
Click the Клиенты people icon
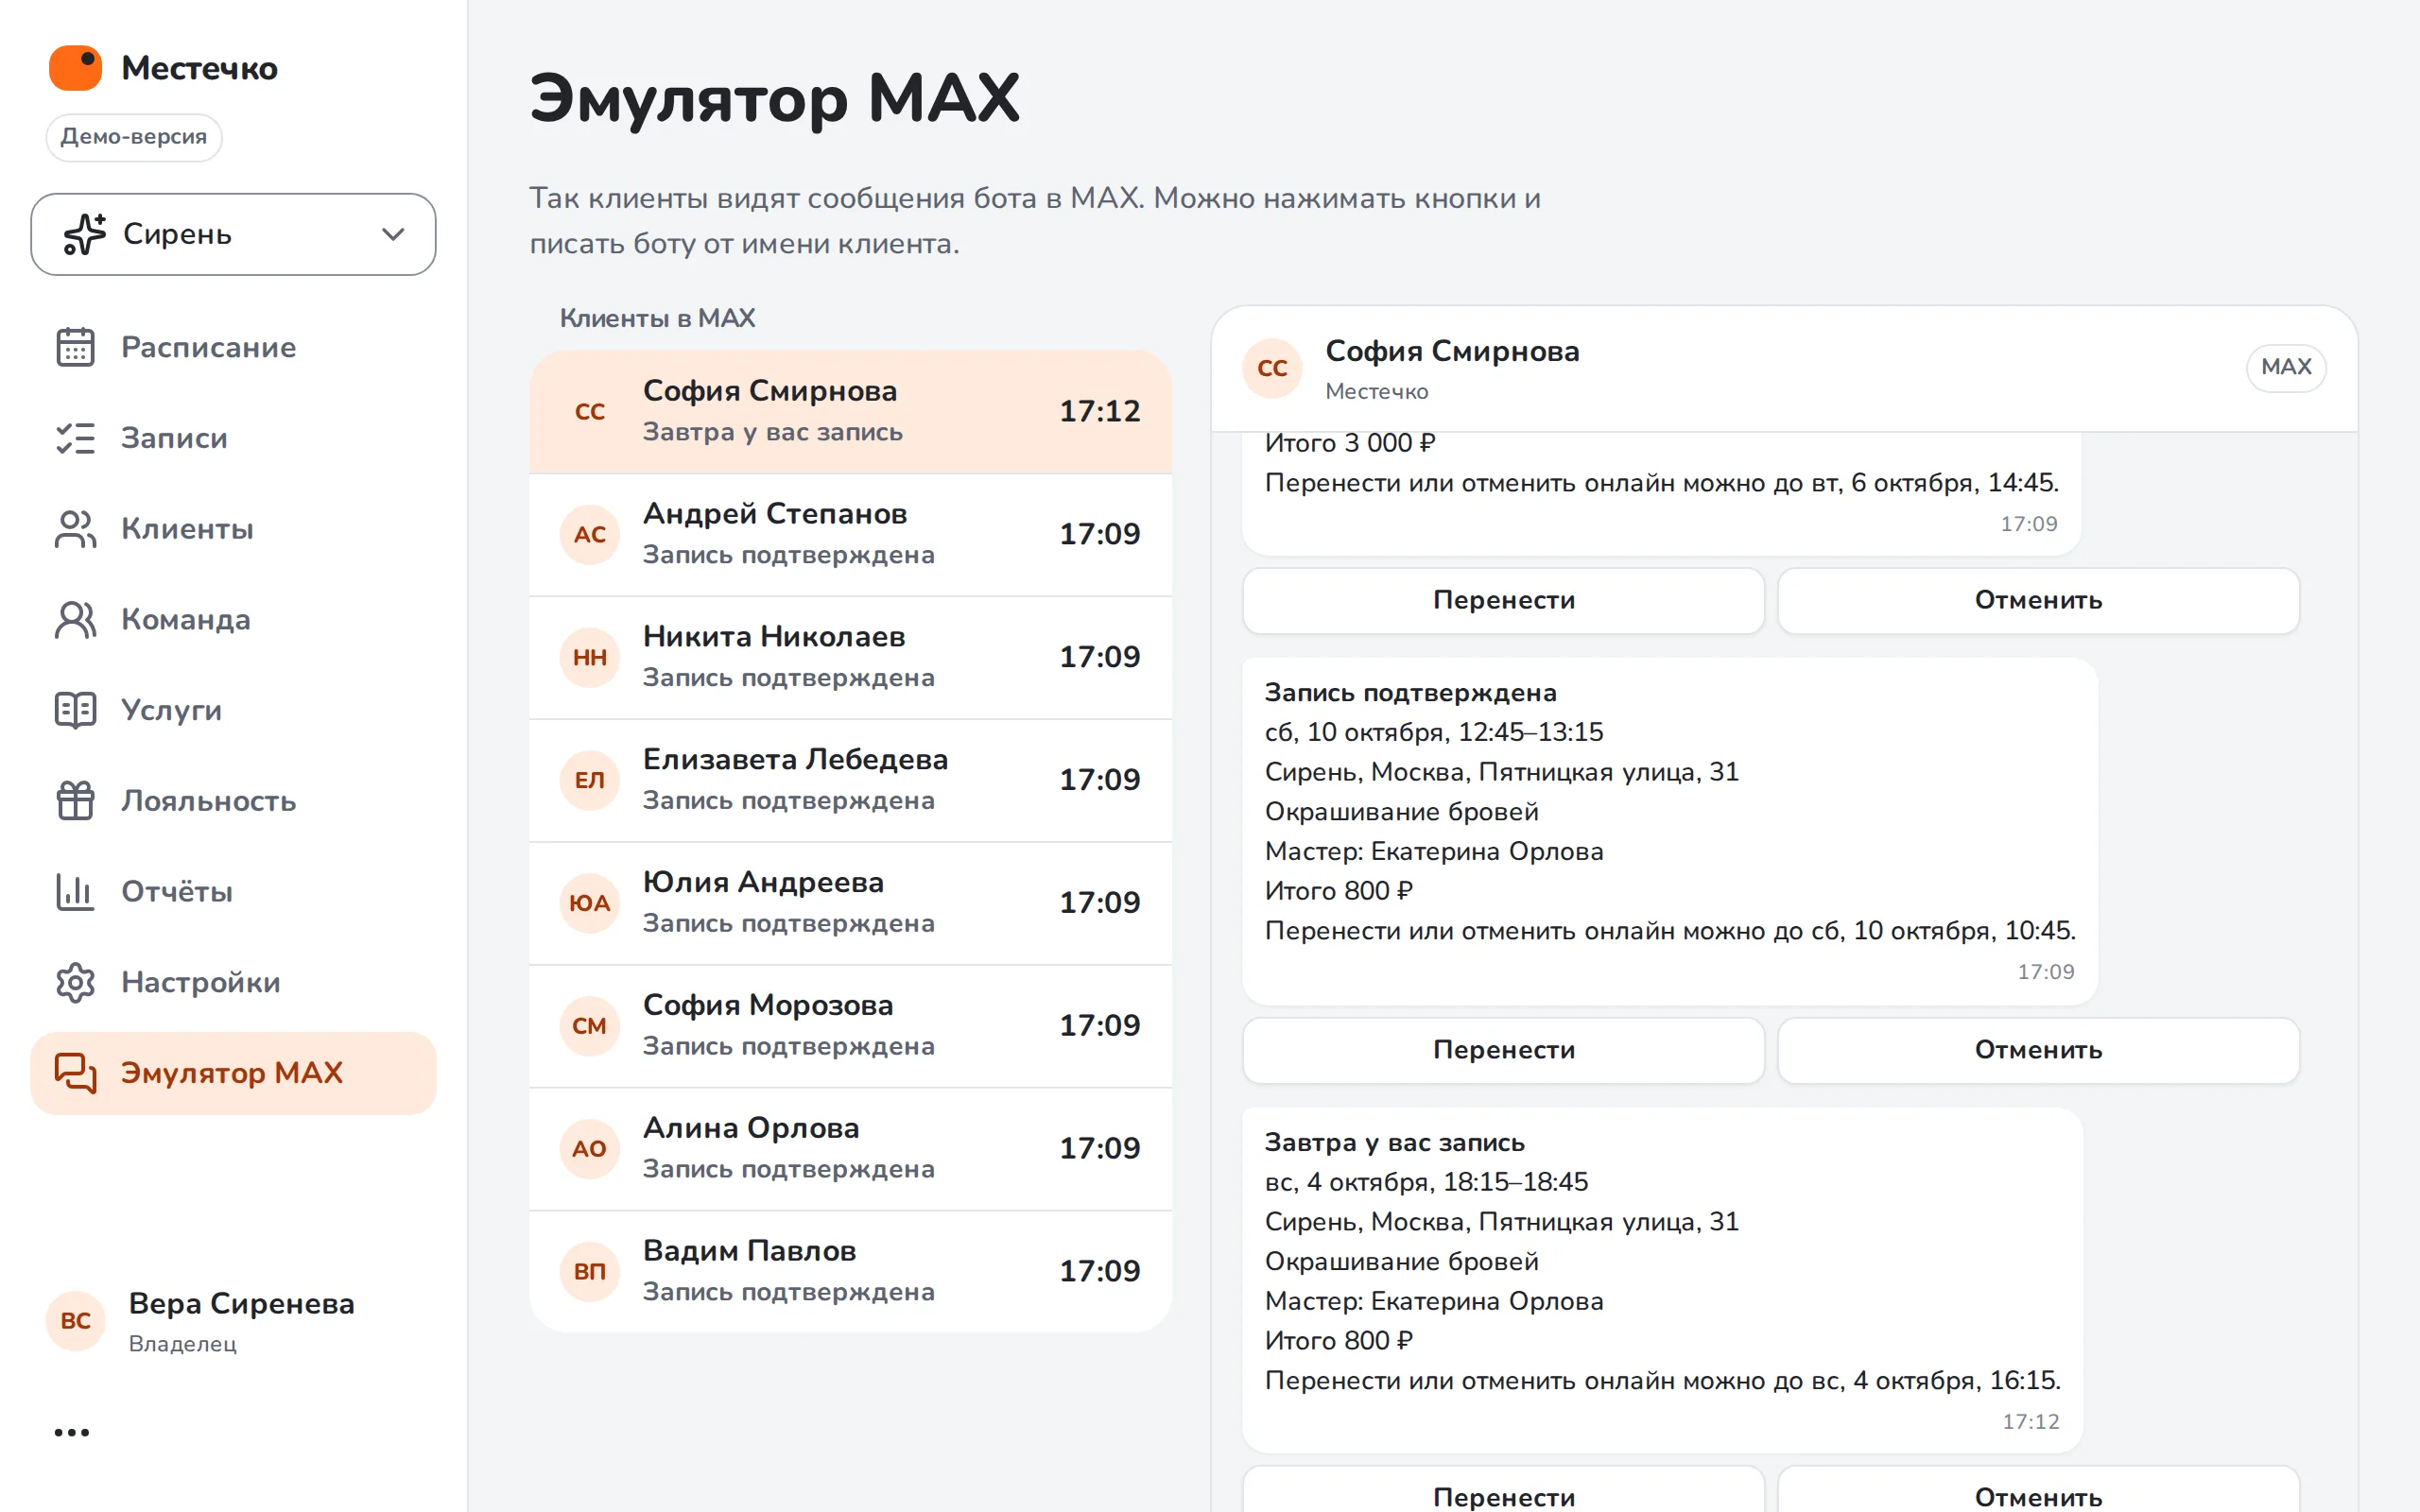[75, 529]
